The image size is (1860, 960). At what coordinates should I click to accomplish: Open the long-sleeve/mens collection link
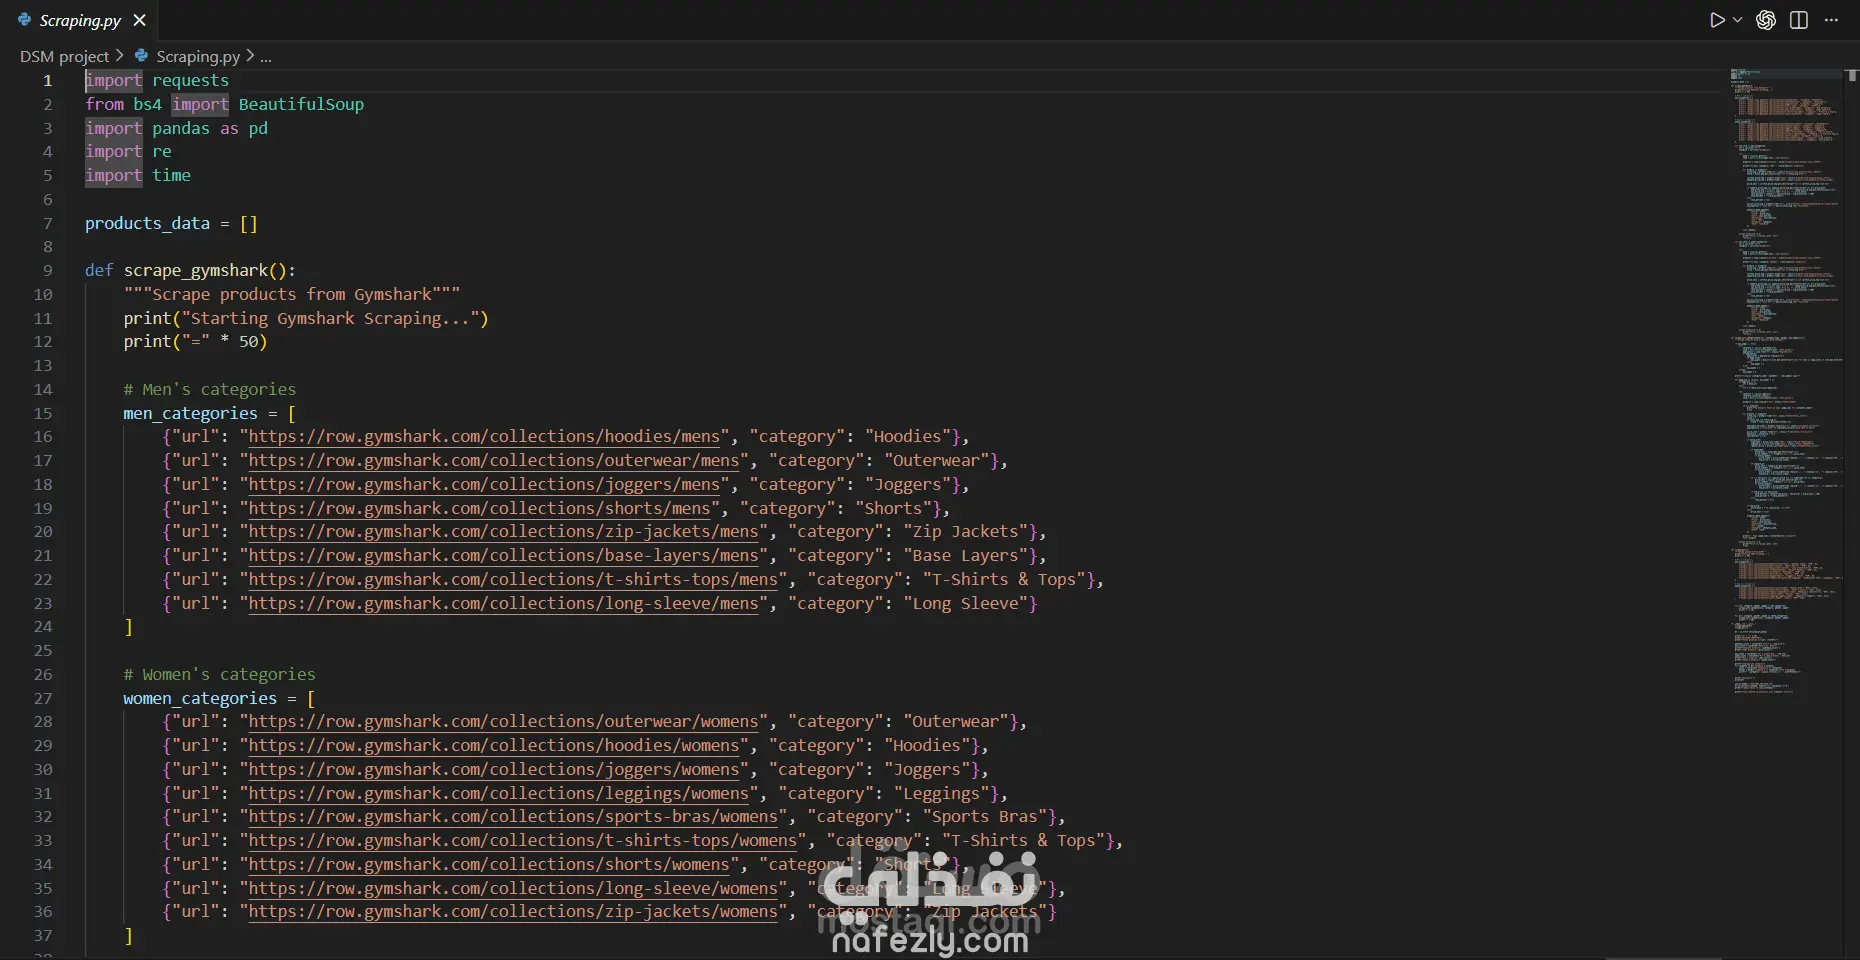503,604
